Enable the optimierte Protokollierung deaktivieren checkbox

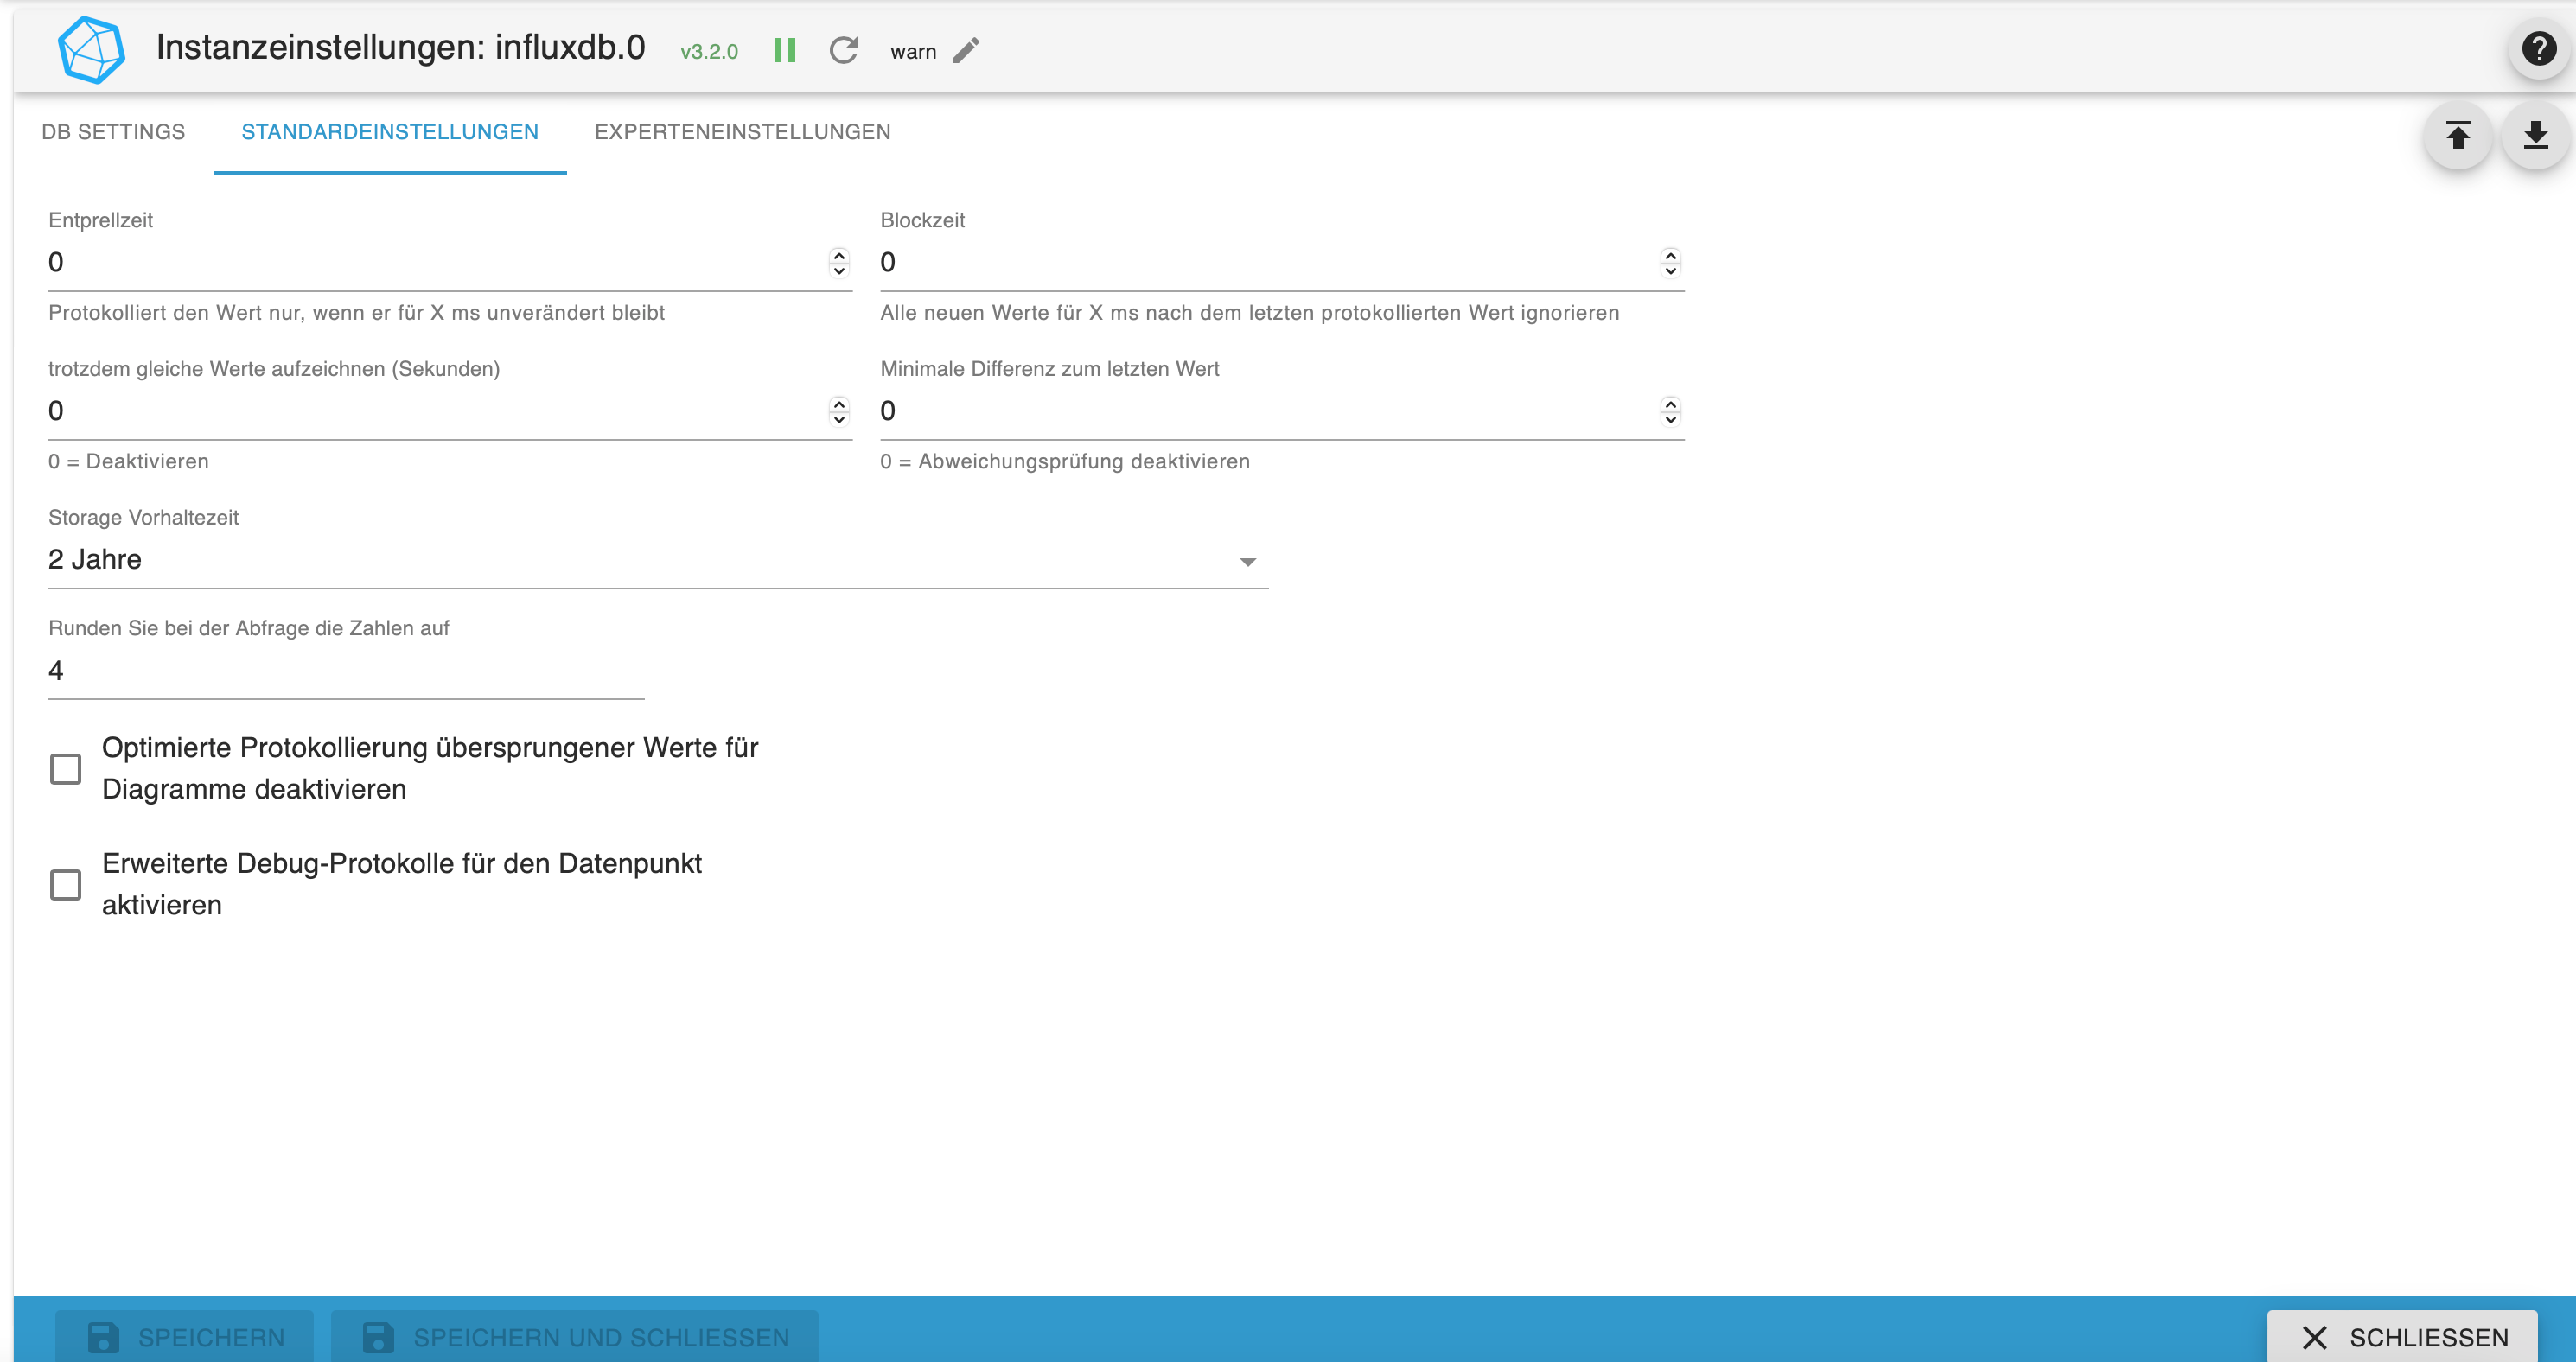click(x=66, y=769)
